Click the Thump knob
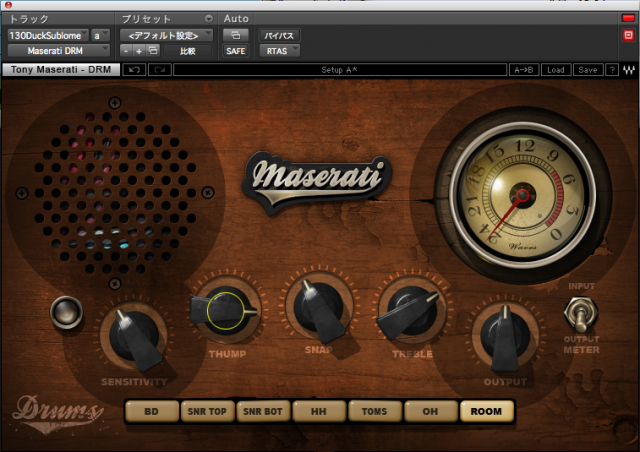 point(226,311)
